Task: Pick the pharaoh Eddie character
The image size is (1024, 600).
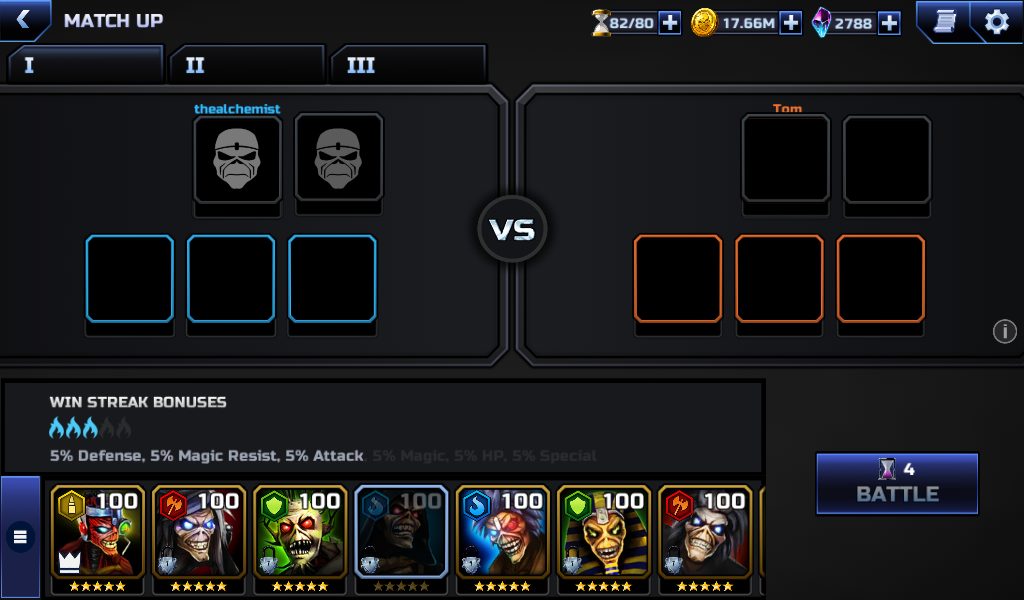Action: click(x=603, y=539)
